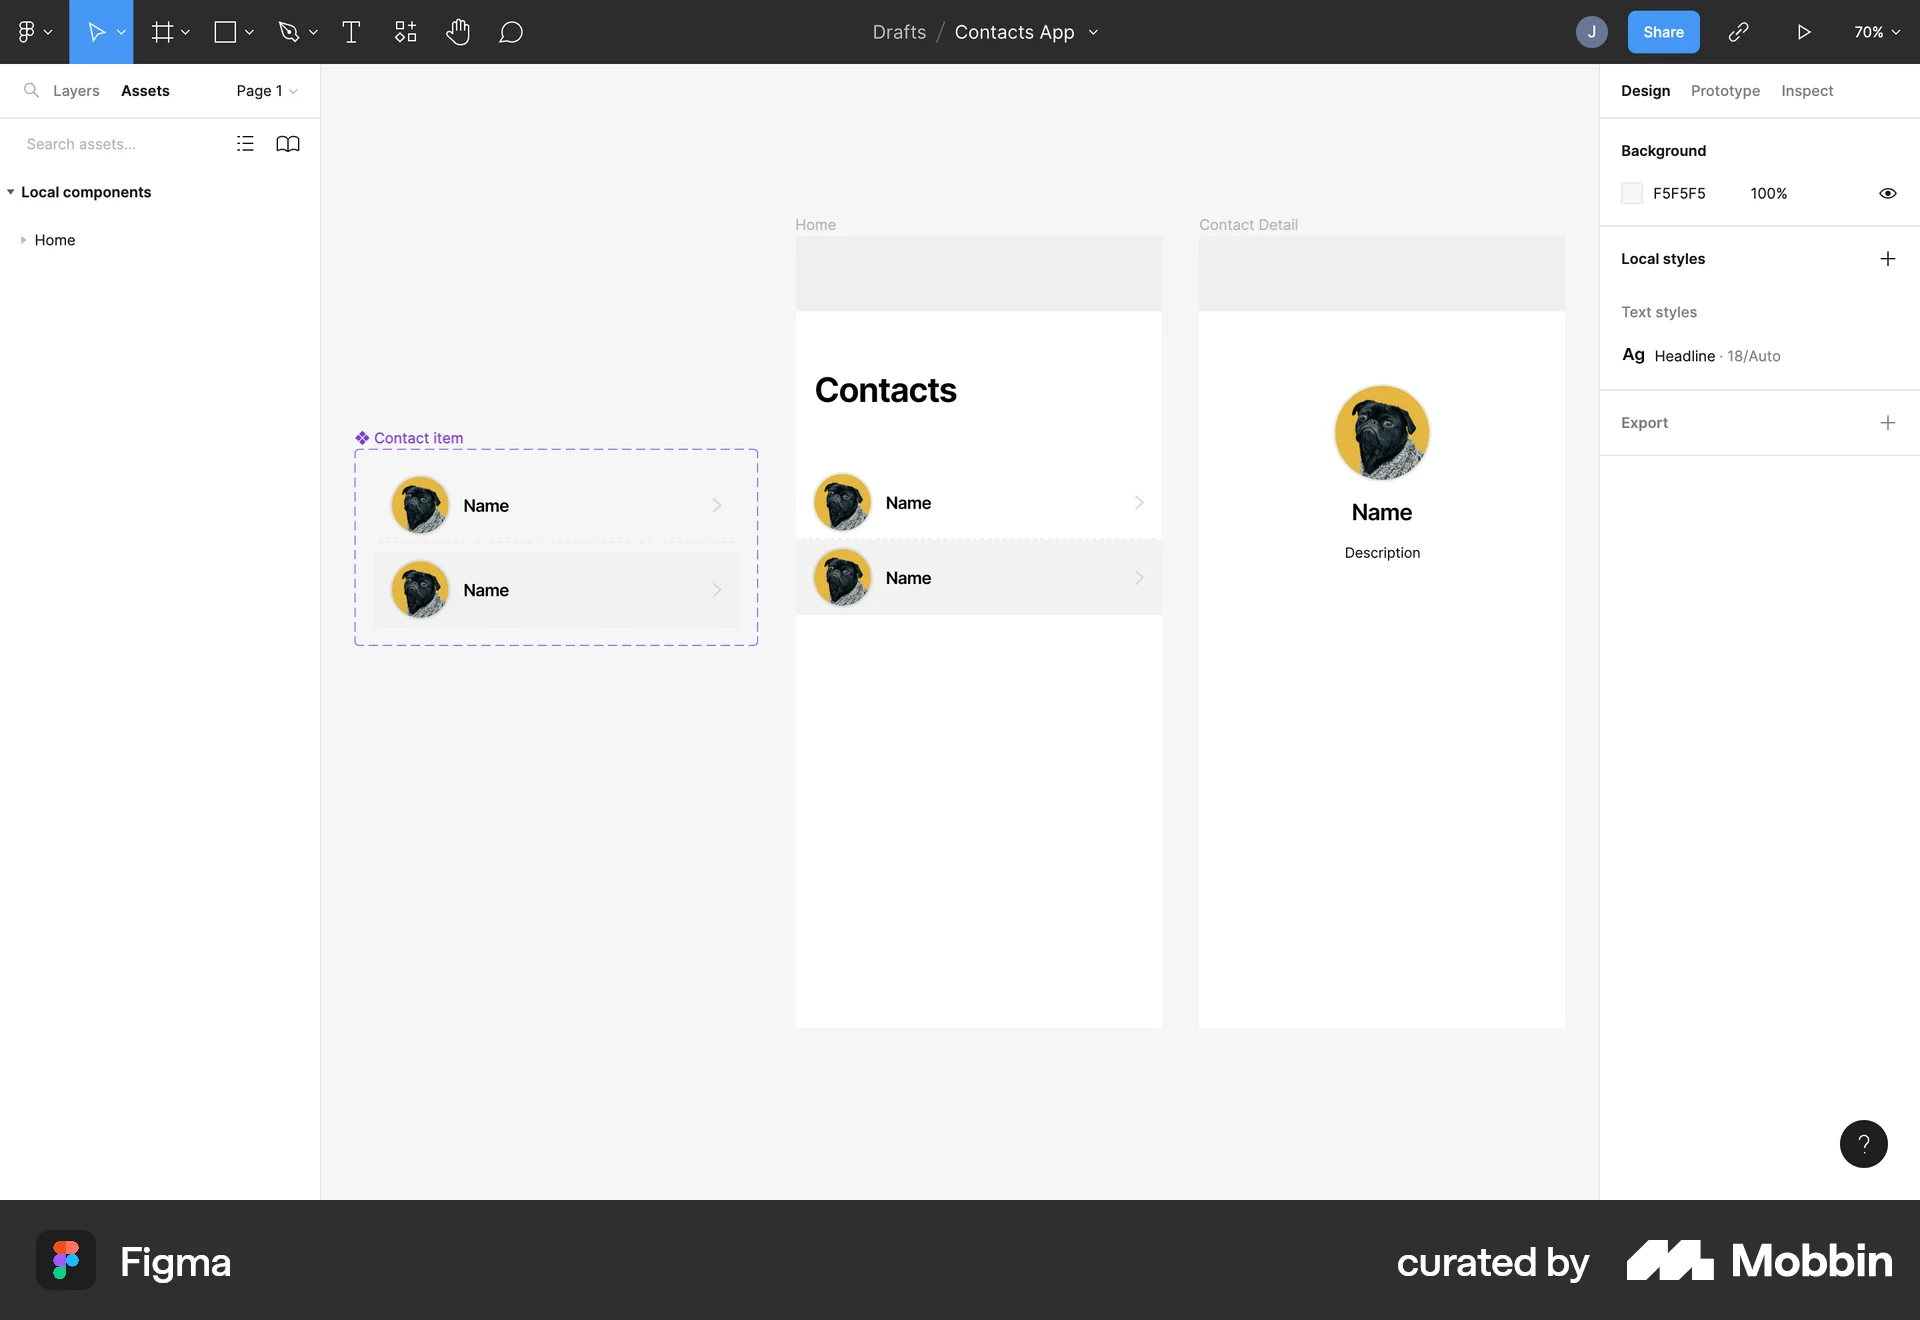Select the Rectangle shape tool

click(226, 31)
